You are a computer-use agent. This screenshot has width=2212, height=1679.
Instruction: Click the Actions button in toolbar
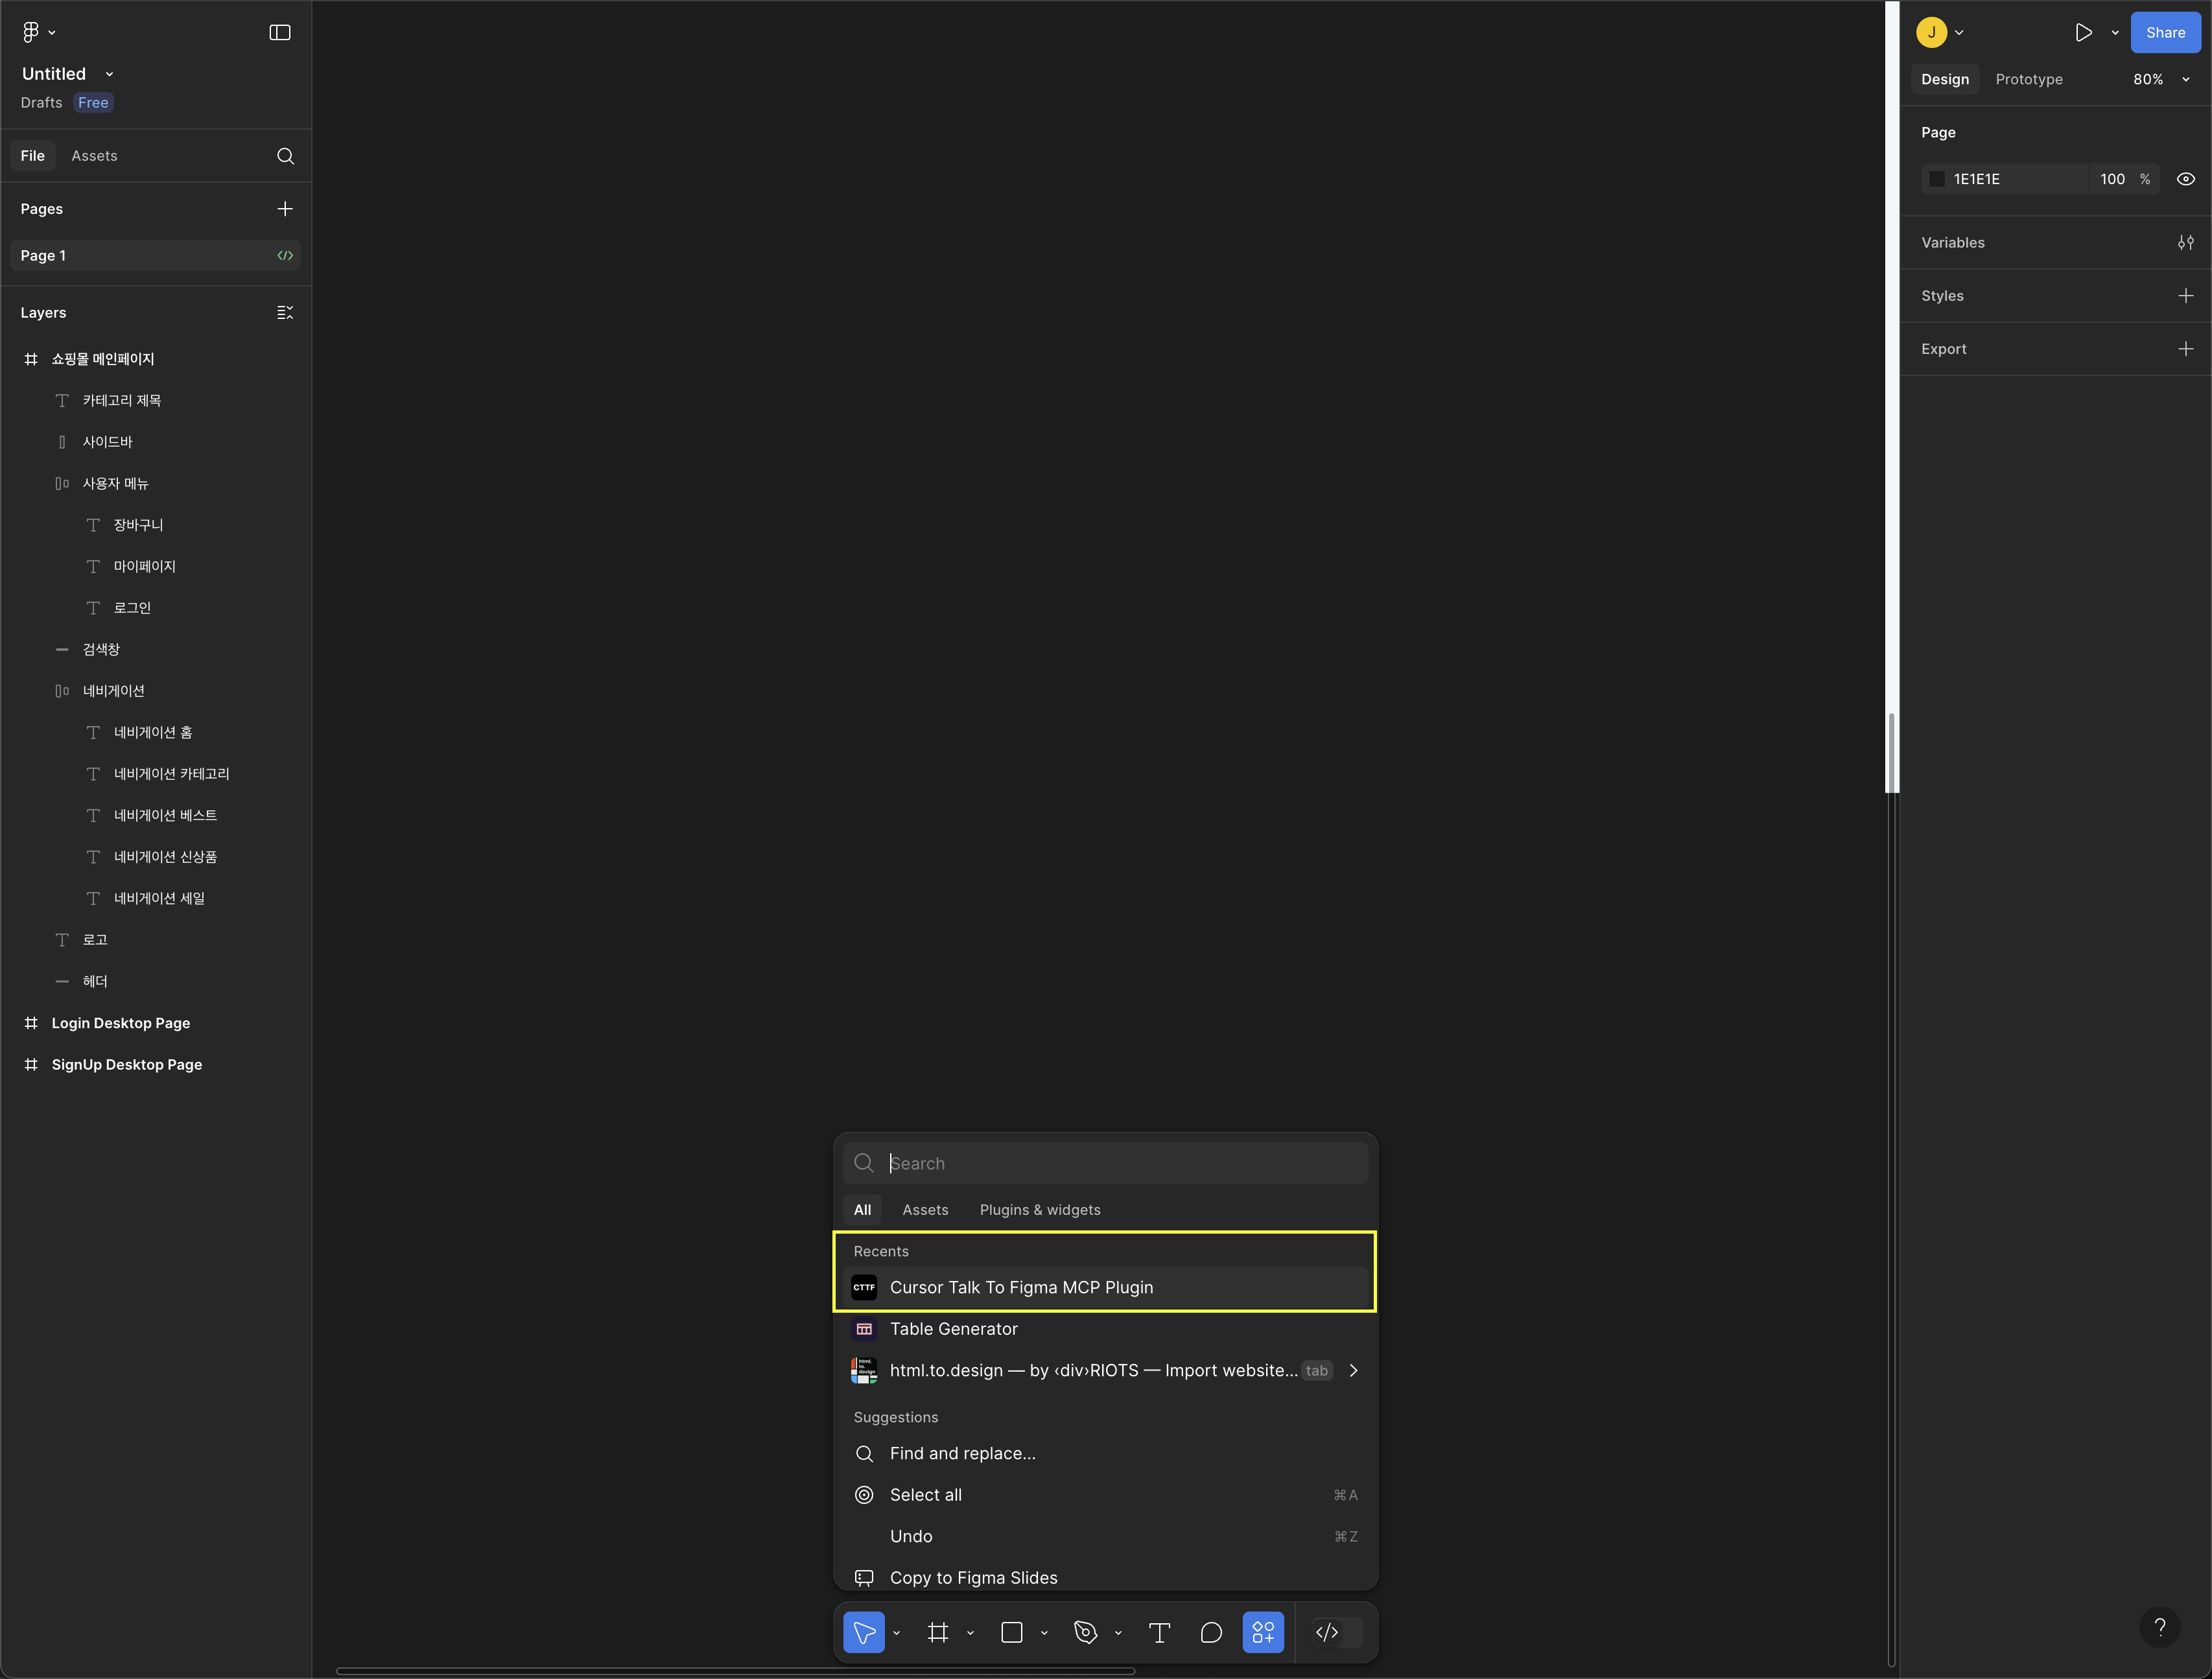click(x=1263, y=1632)
